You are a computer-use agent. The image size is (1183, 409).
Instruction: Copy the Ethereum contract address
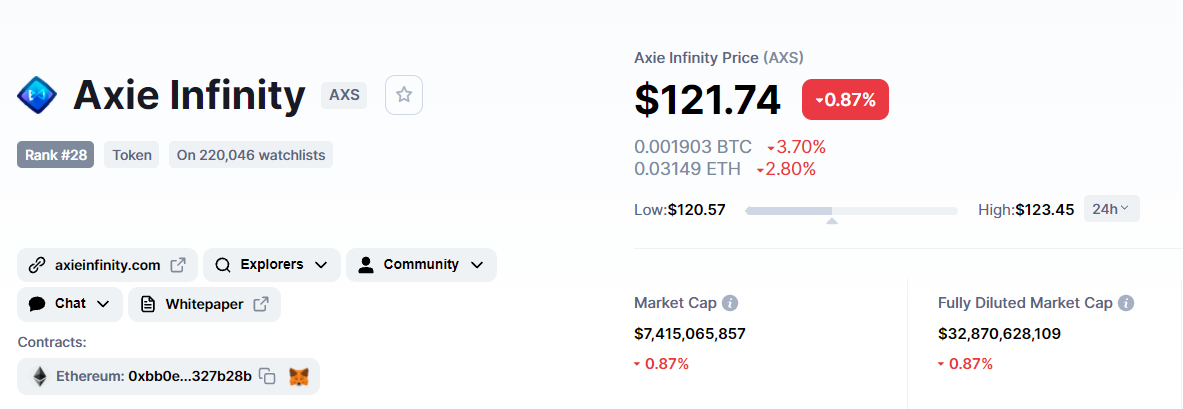tap(267, 376)
